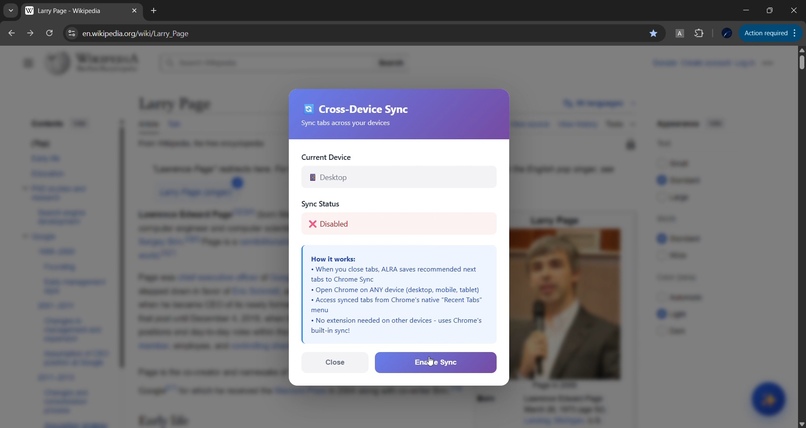
Task: Select Standard width radio
Action: (662, 238)
